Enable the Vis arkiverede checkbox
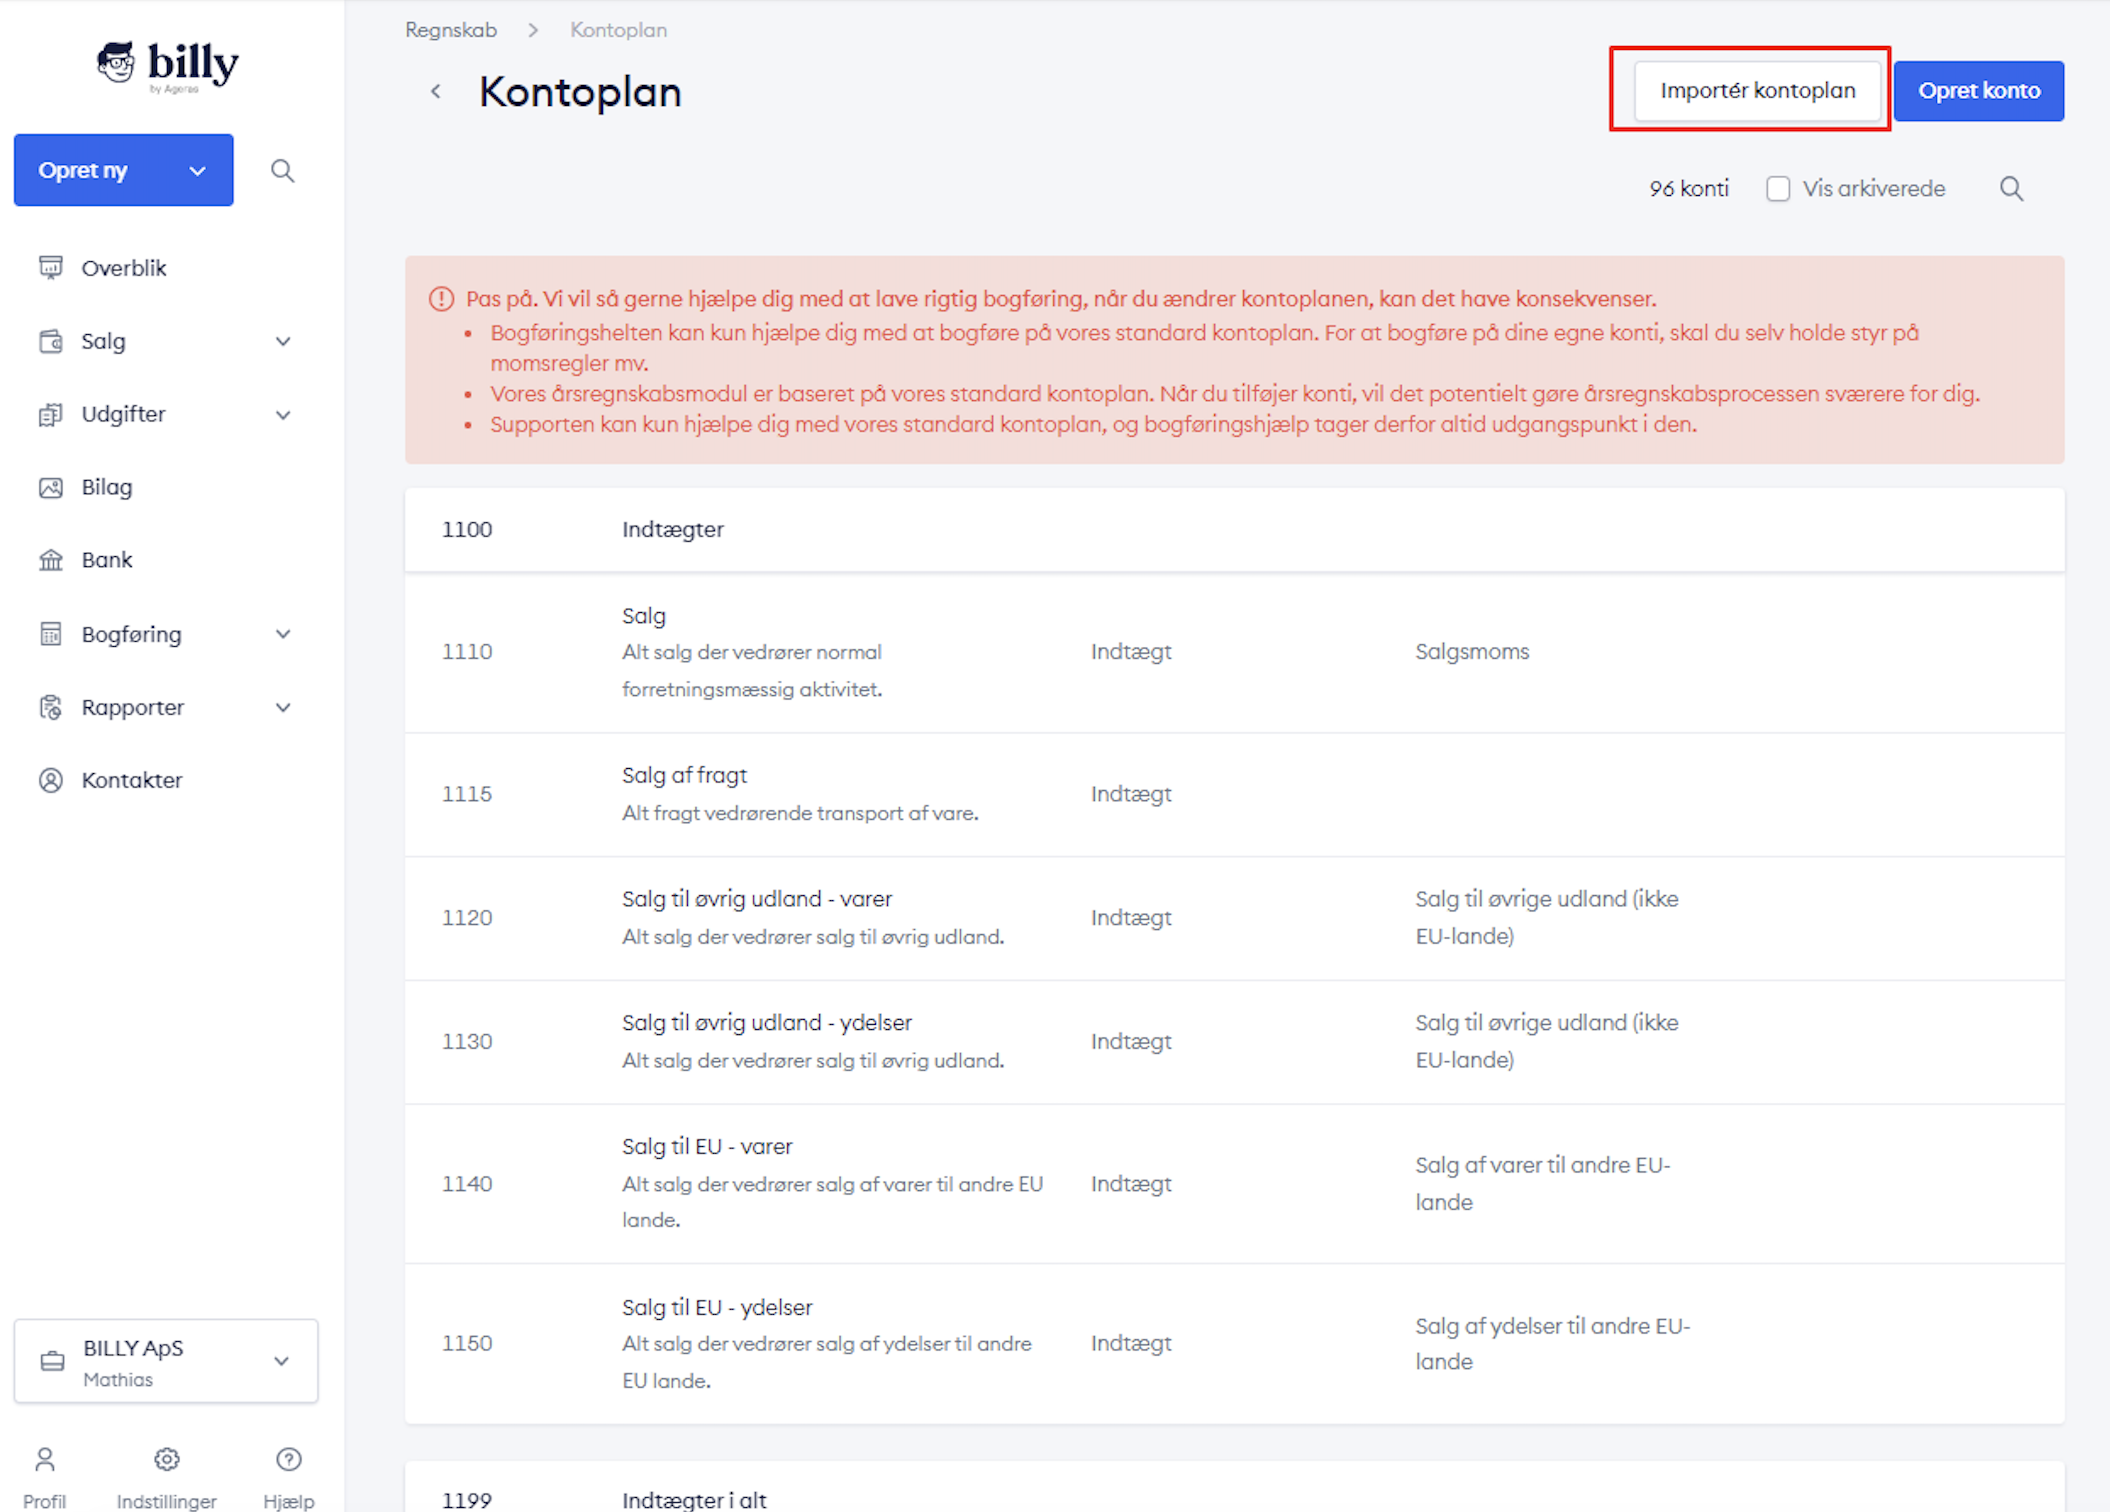The height and width of the screenshot is (1512, 2110). point(1777,189)
